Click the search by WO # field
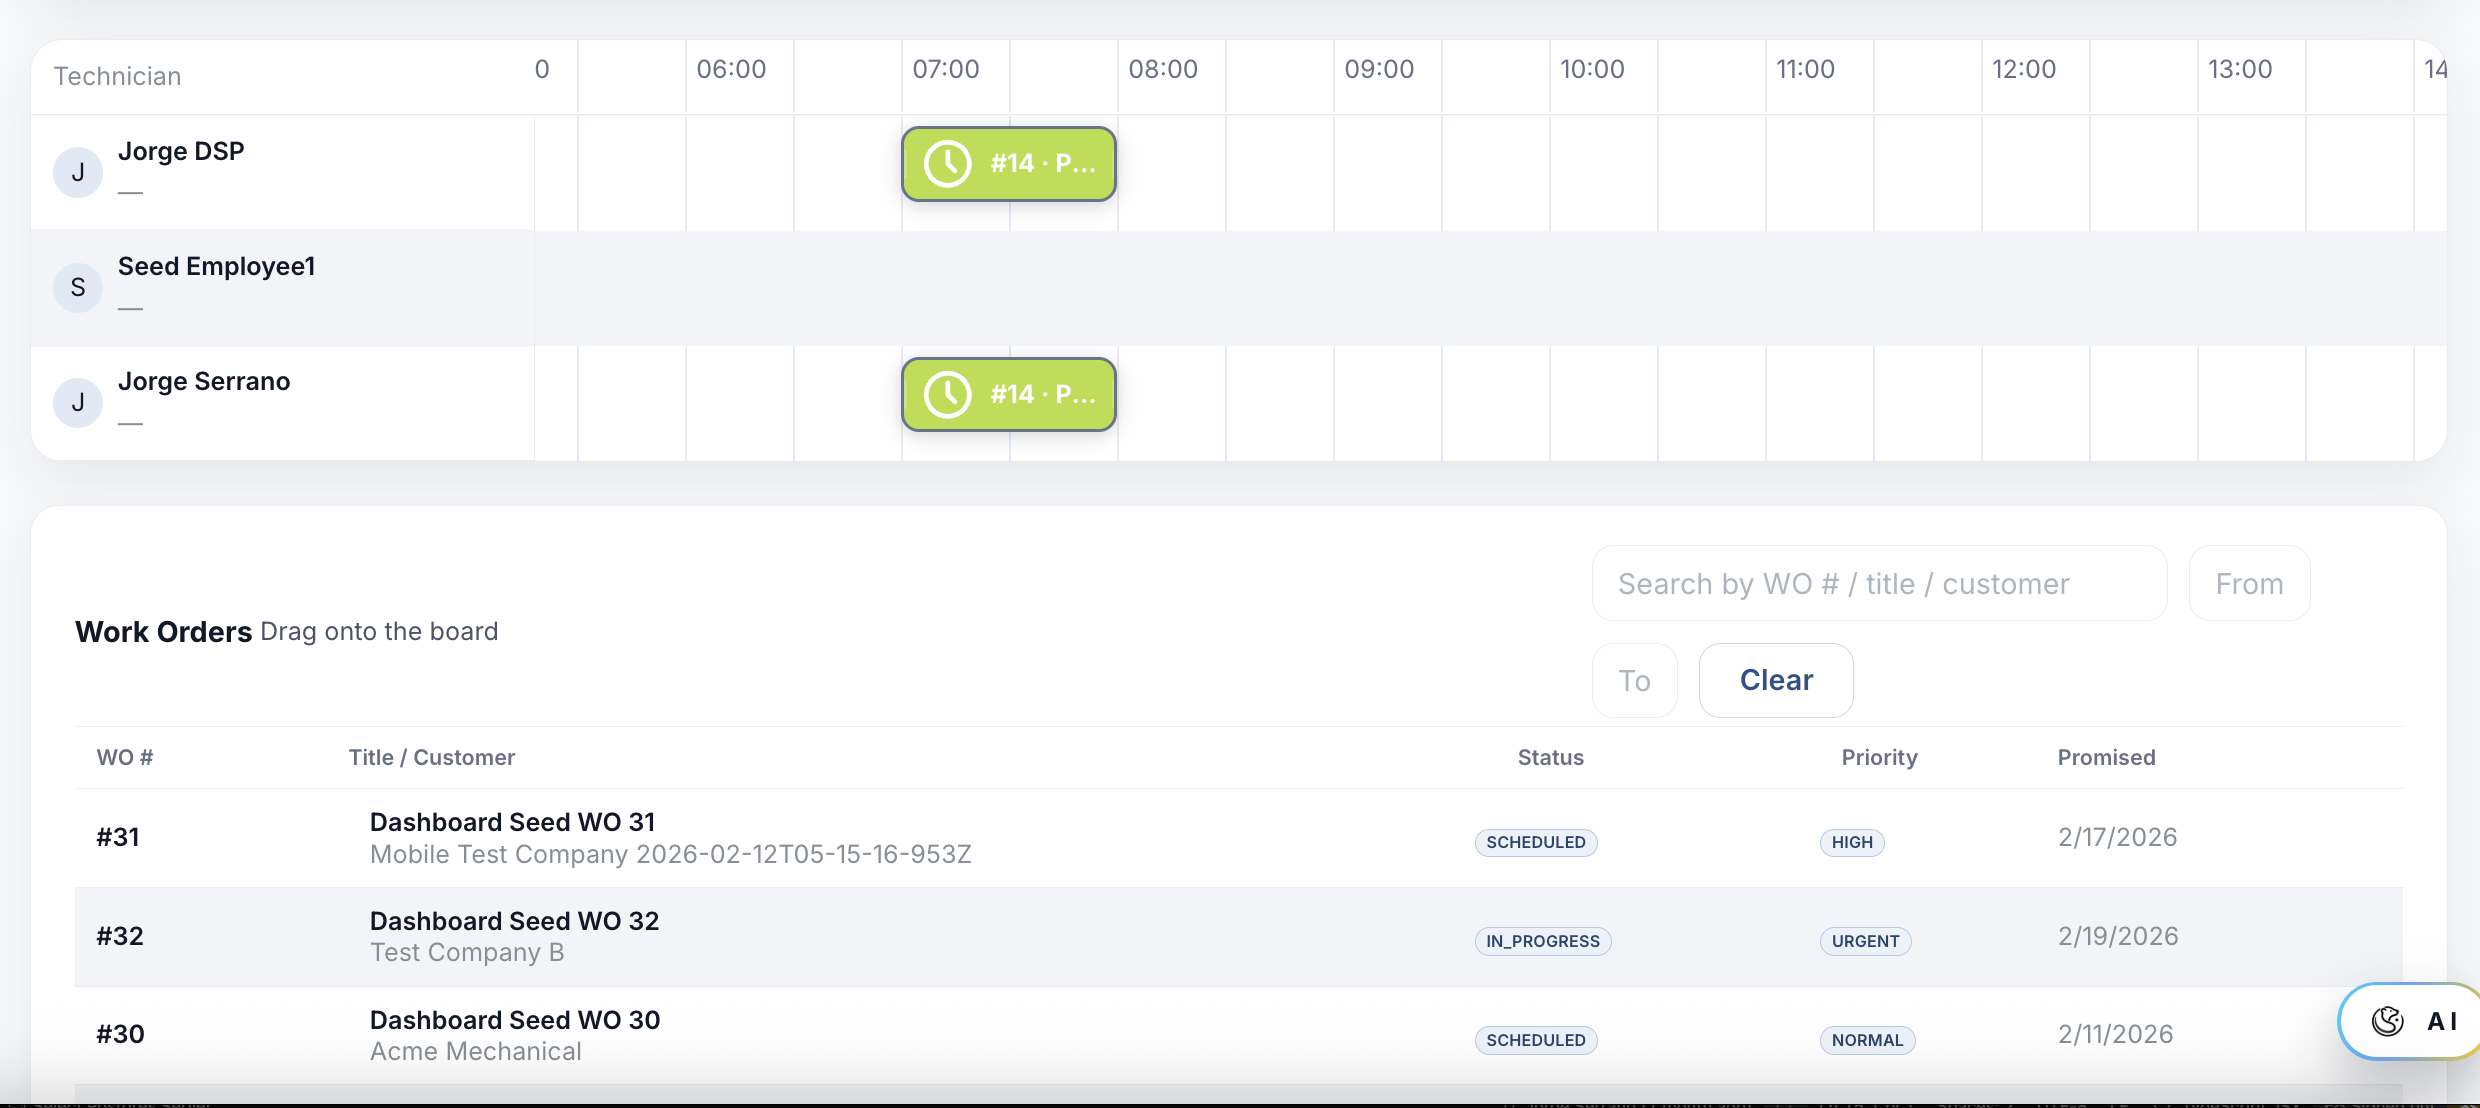The height and width of the screenshot is (1108, 2480). coord(1878,583)
